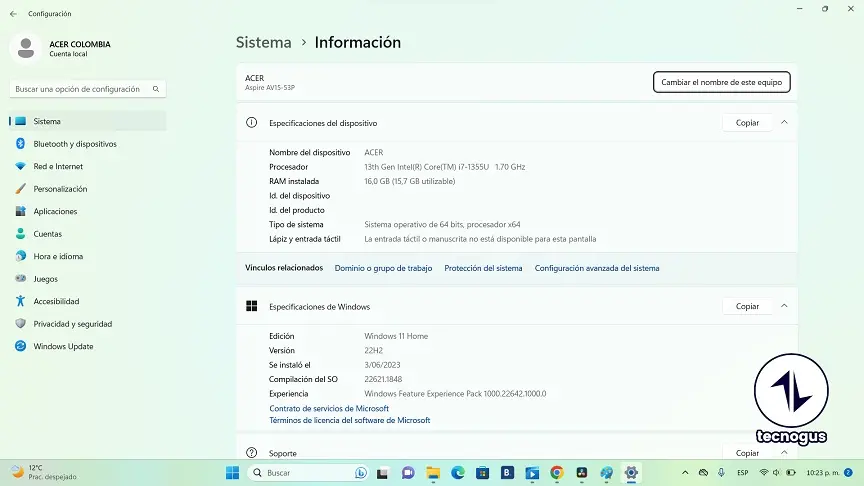Open the Chat (Teams) taskbar icon
The height and width of the screenshot is (486, 864).
click(x=408, y=473)
